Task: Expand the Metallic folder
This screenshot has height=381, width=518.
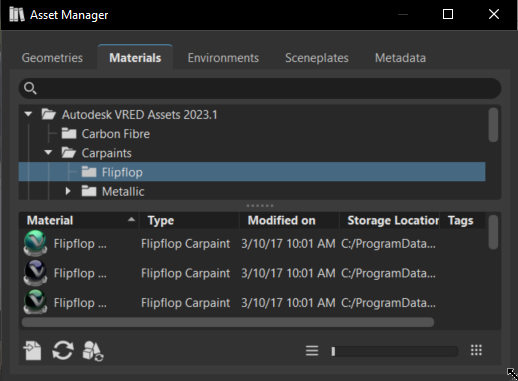Action: (x=68, y=191)
